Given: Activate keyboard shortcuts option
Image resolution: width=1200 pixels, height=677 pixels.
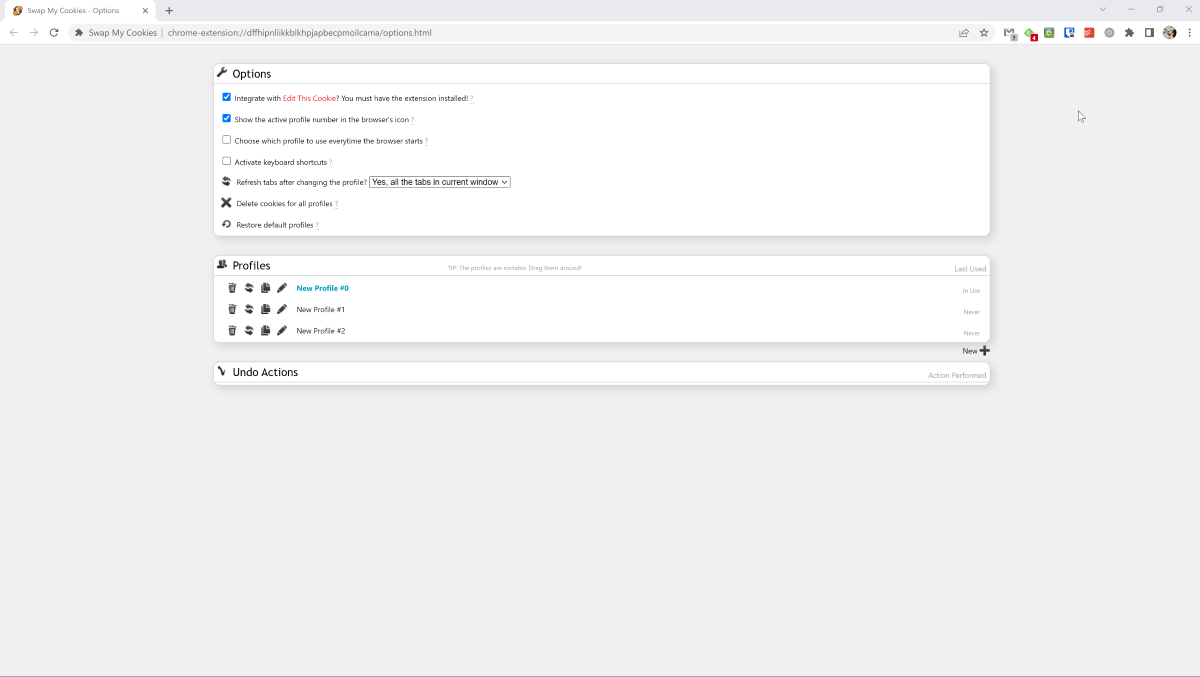Looking at the screenshot, I should 226,160.
